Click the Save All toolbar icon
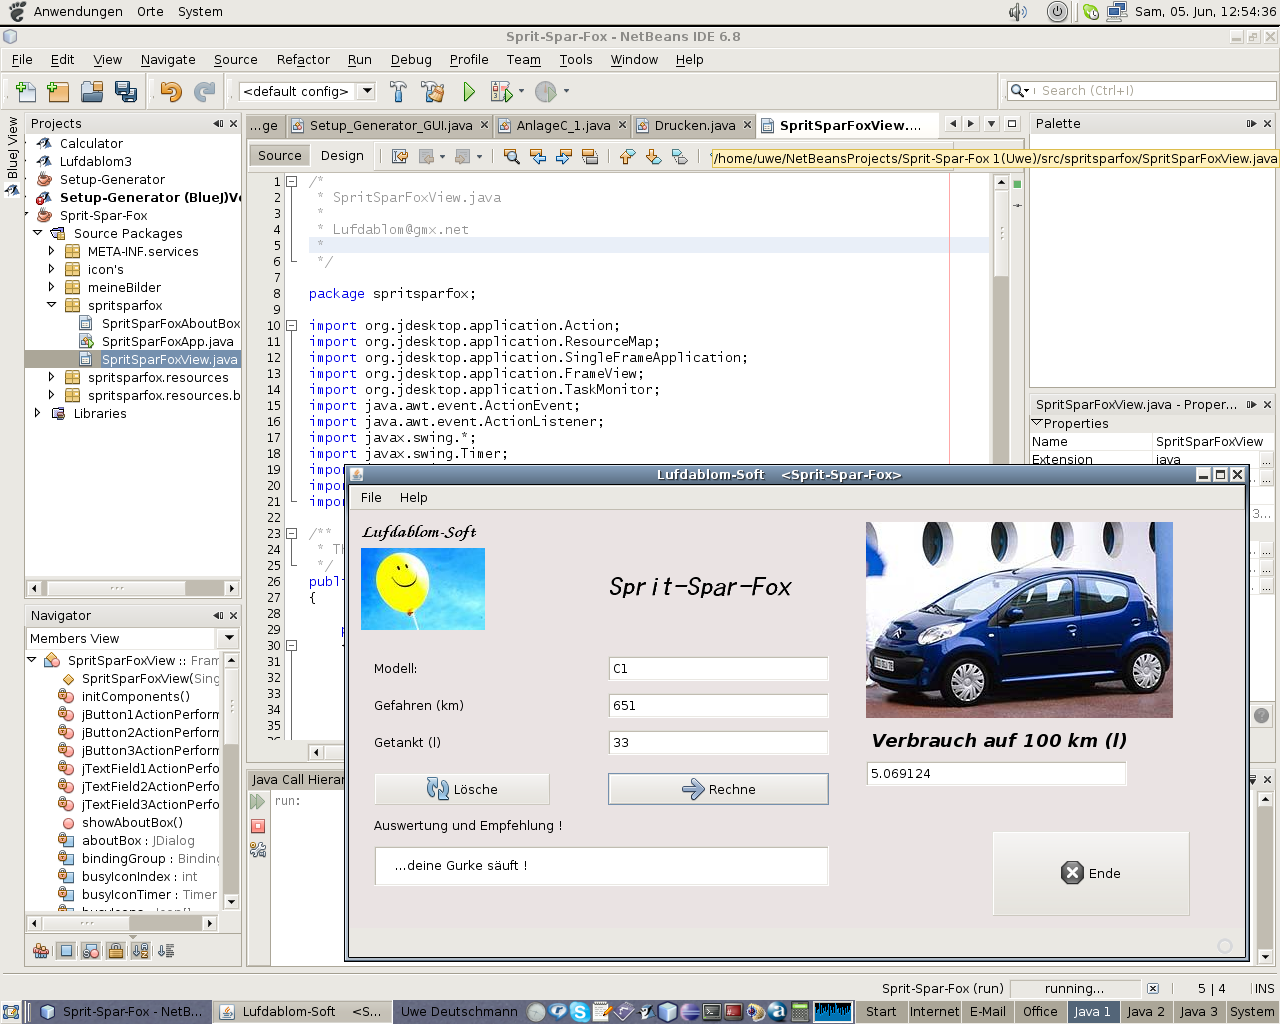The width and height of the screenshot is (1280, 1024). [125, 91]
